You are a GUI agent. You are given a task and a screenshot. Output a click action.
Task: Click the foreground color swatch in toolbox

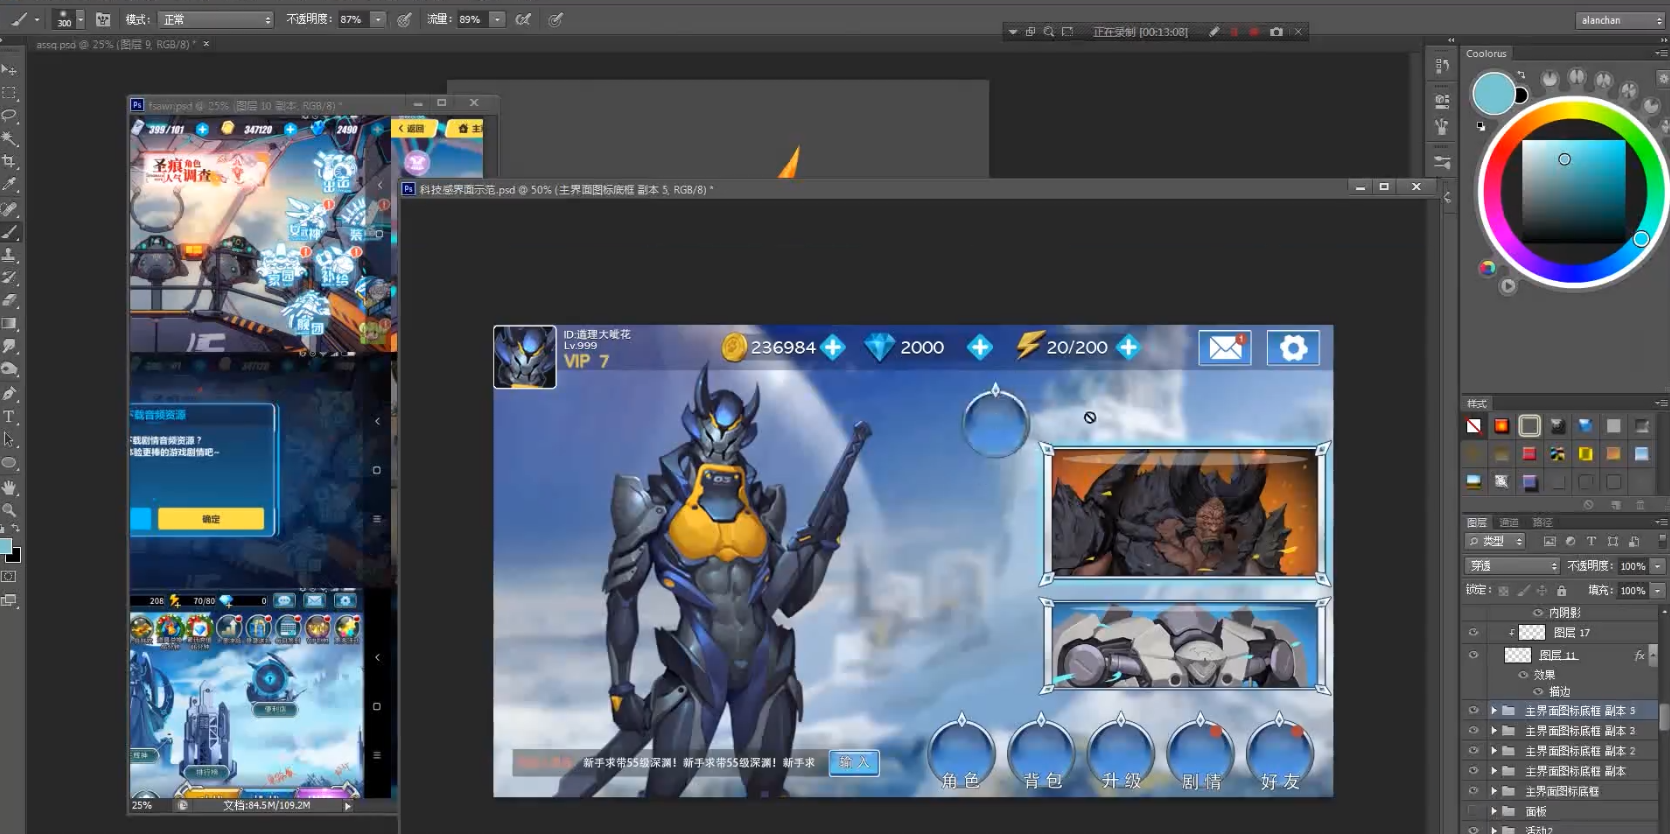click(x=5, y=546)
